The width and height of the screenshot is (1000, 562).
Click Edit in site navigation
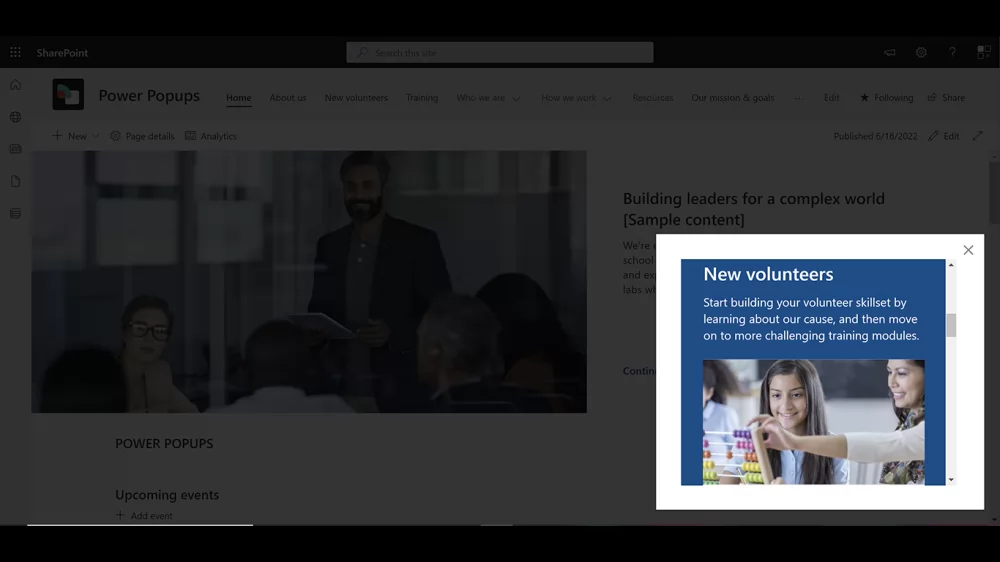831,98
